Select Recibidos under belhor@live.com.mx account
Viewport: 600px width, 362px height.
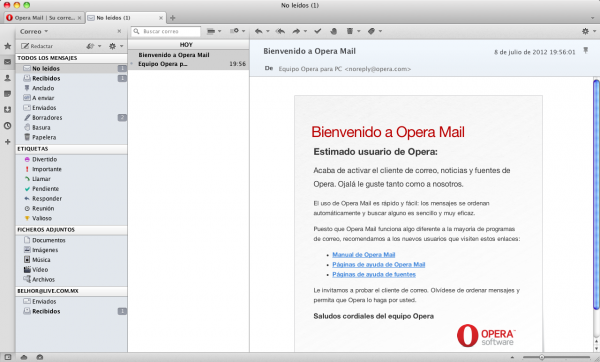[71, 311]
